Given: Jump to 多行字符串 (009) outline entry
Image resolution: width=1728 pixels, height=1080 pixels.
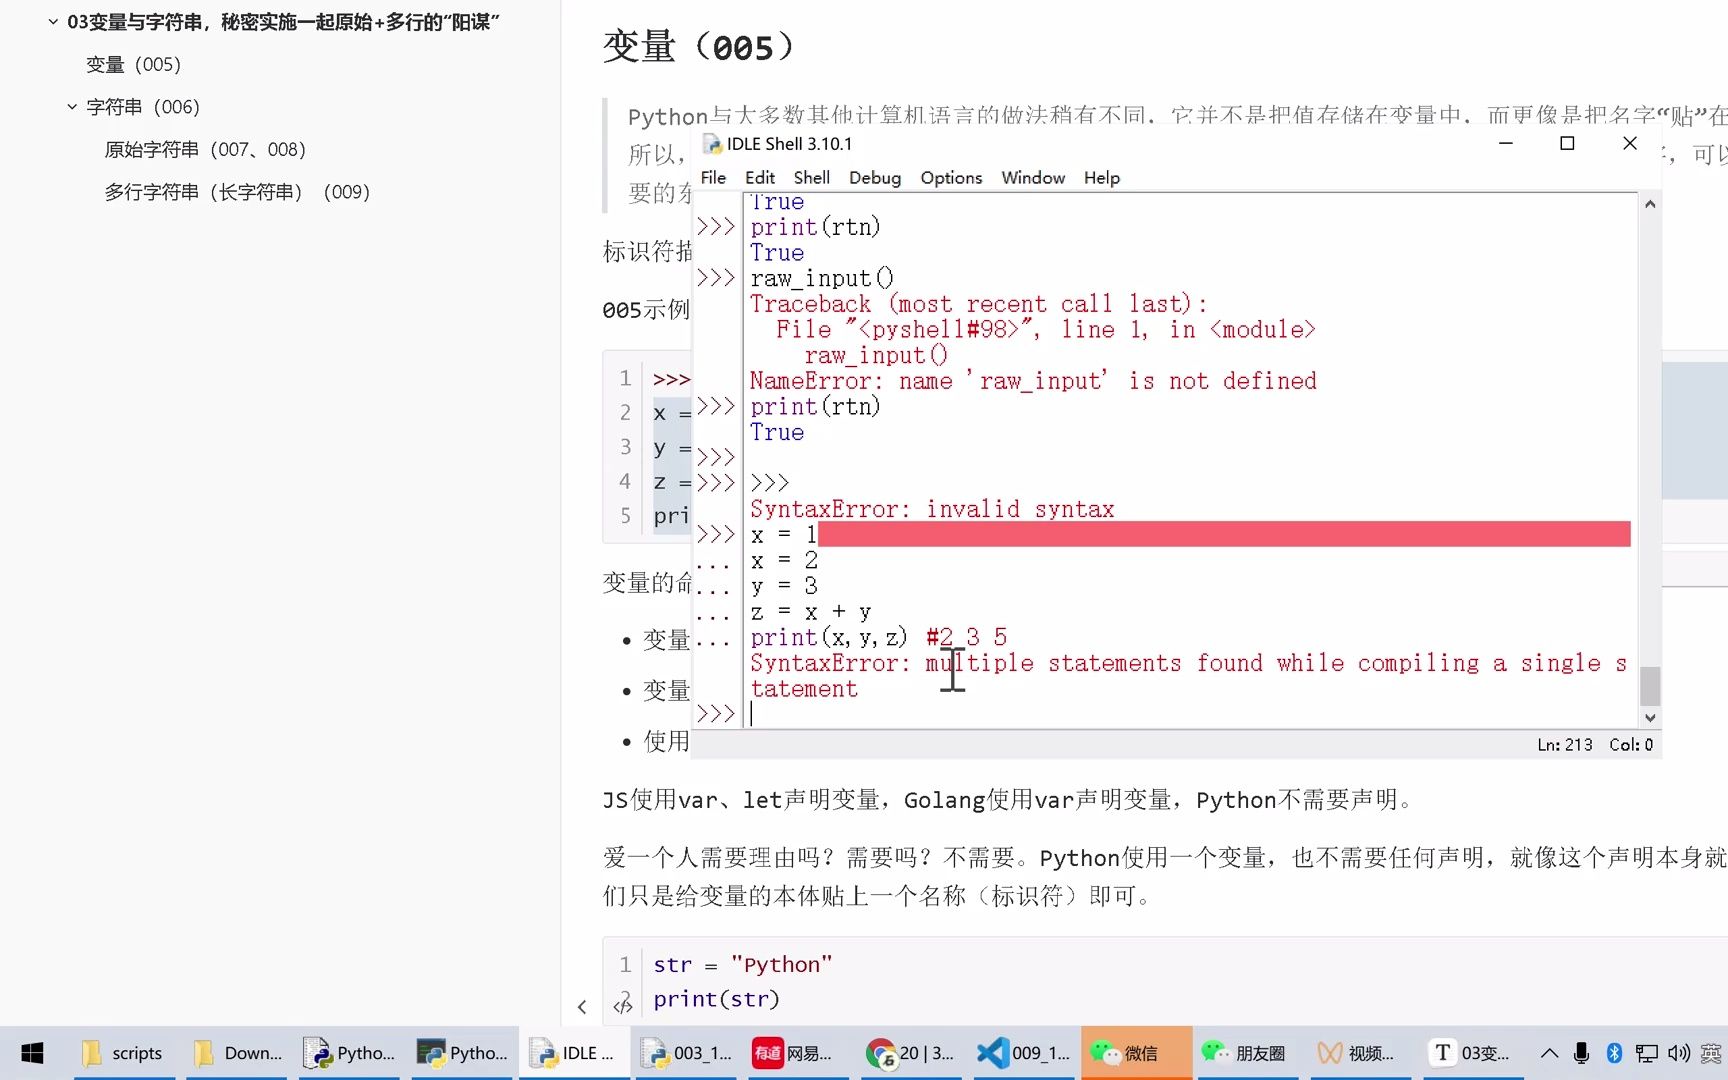Looking at the screenshot, I should pos(237,191).
